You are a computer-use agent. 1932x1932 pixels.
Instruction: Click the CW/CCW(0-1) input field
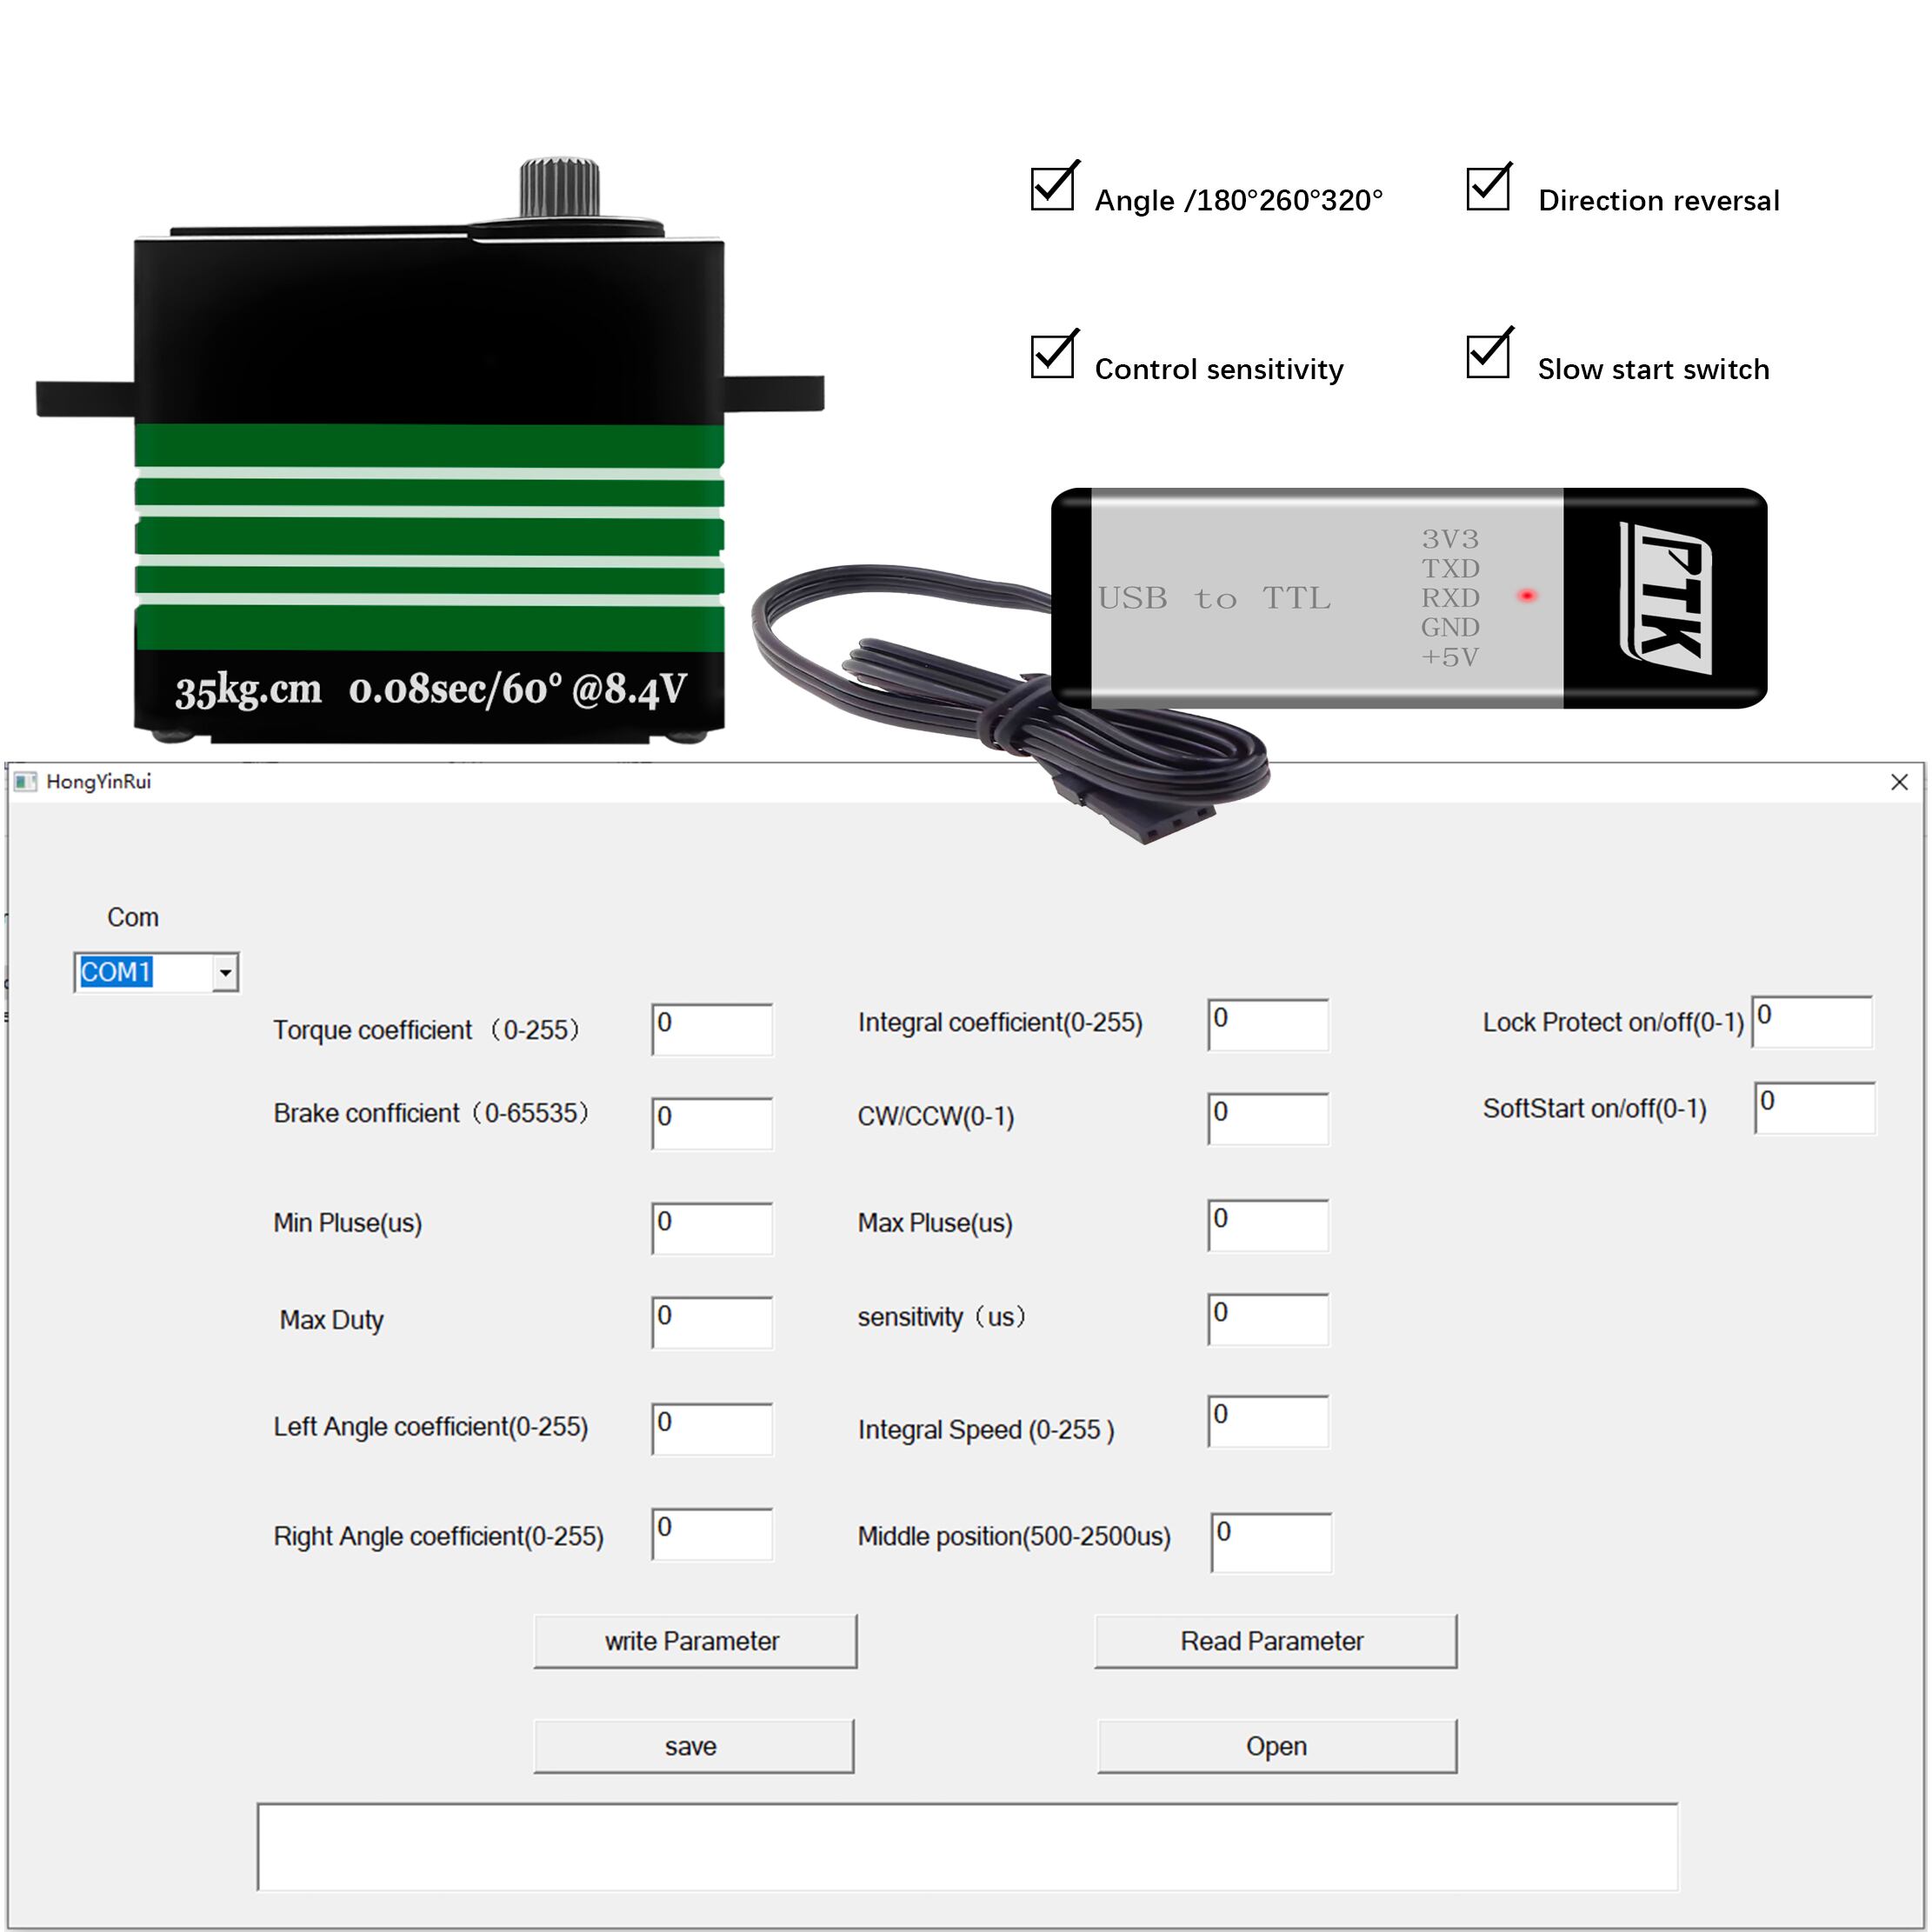point(1268,1118)
